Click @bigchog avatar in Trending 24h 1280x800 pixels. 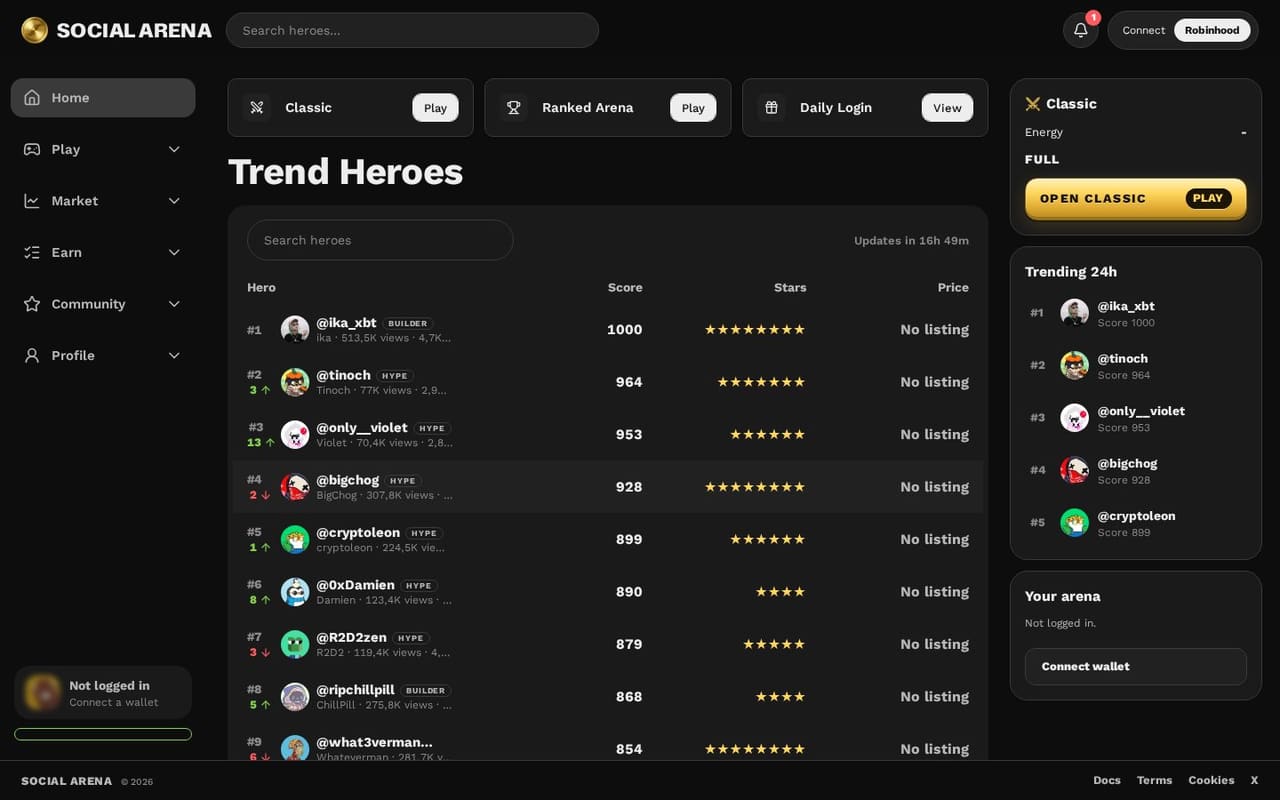1074,470
